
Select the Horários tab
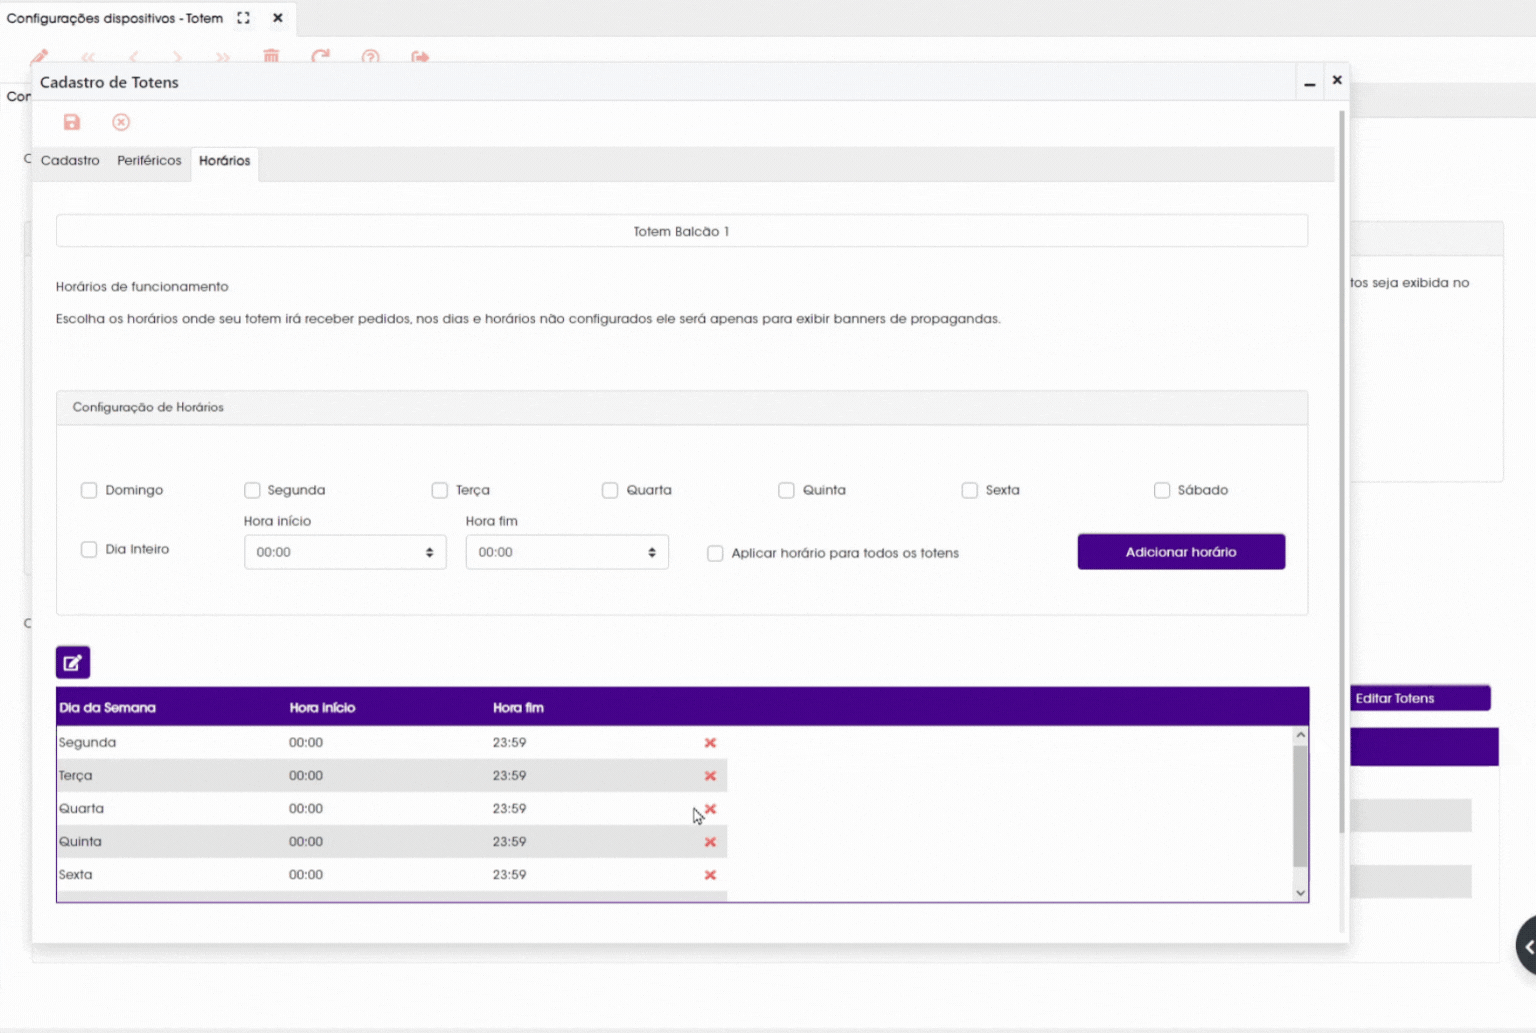point(224,161)
